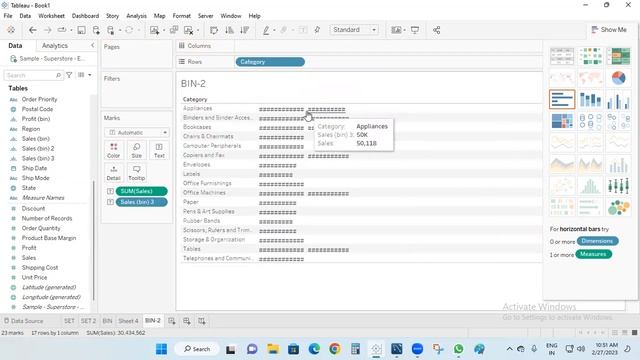This screenshot has height=360, width=640.
Task: Select the Sales (bin) 2 field
Action: (38, 149)
